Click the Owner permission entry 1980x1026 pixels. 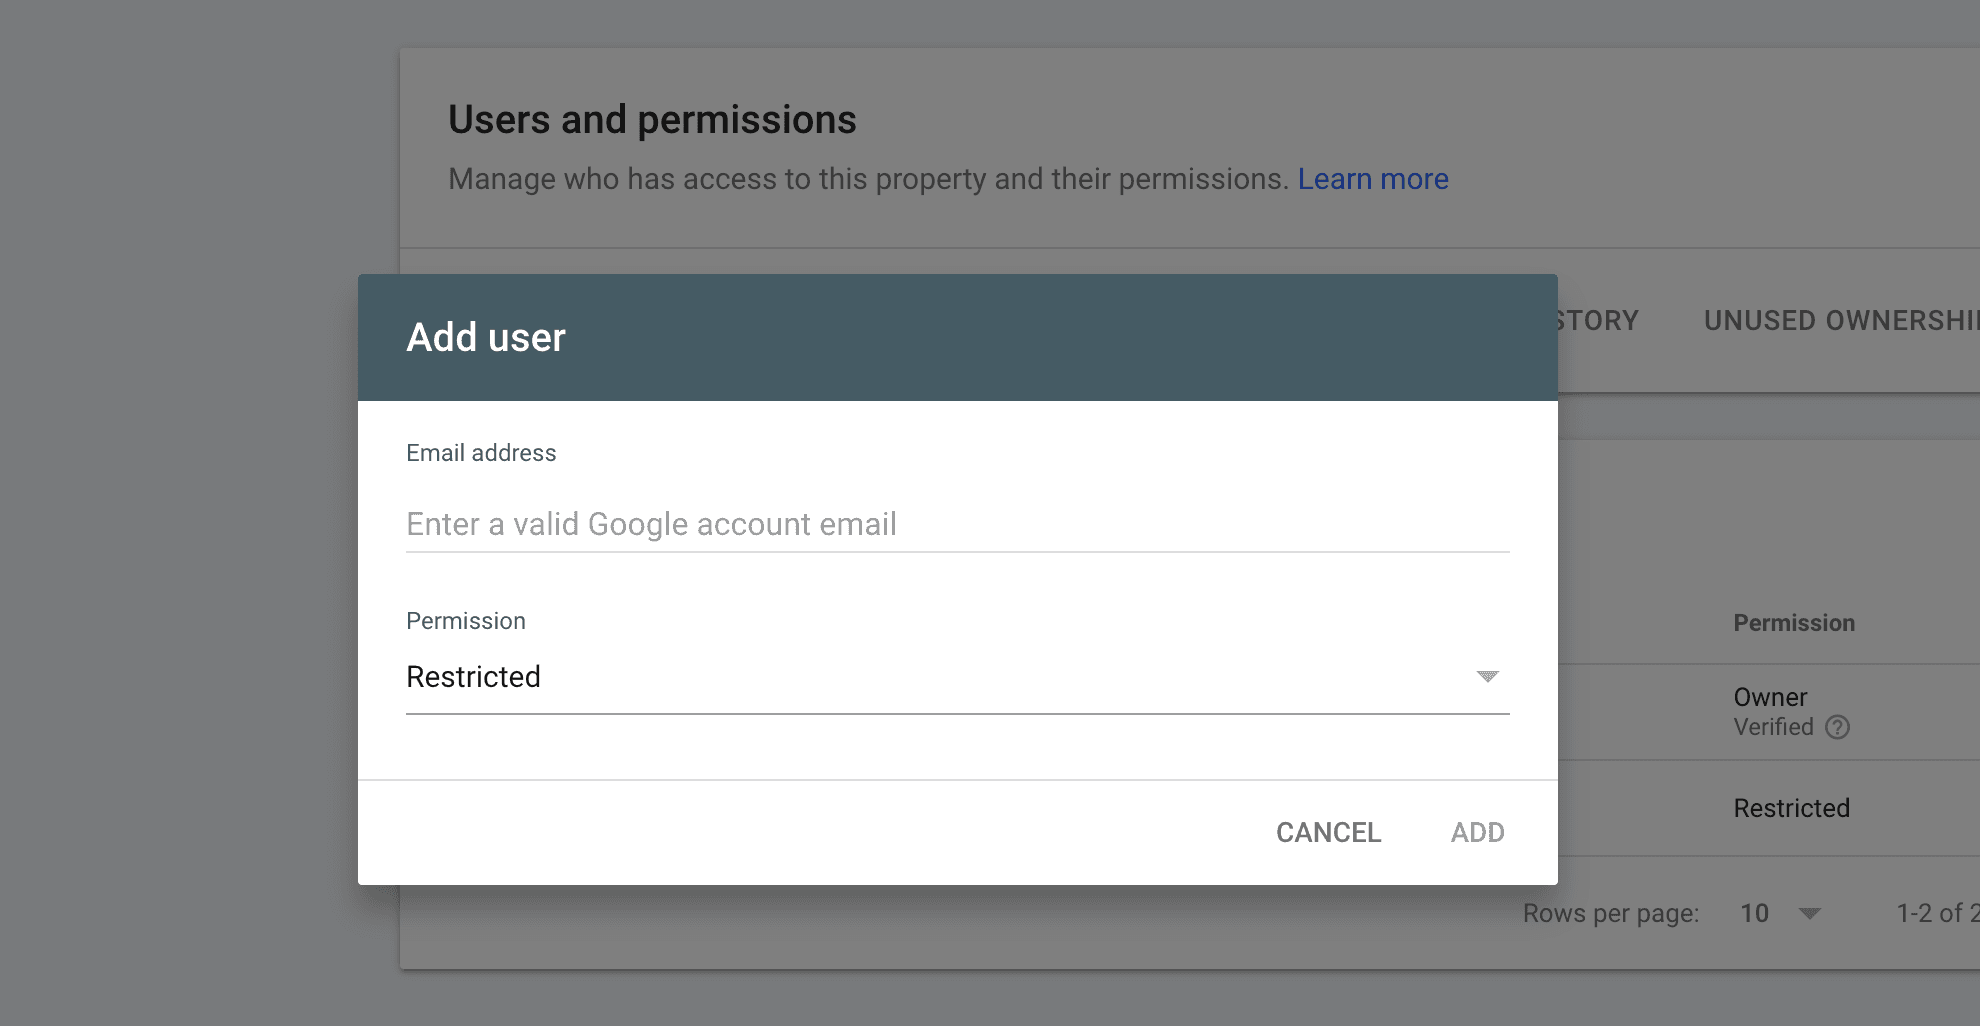[1770, 697]
